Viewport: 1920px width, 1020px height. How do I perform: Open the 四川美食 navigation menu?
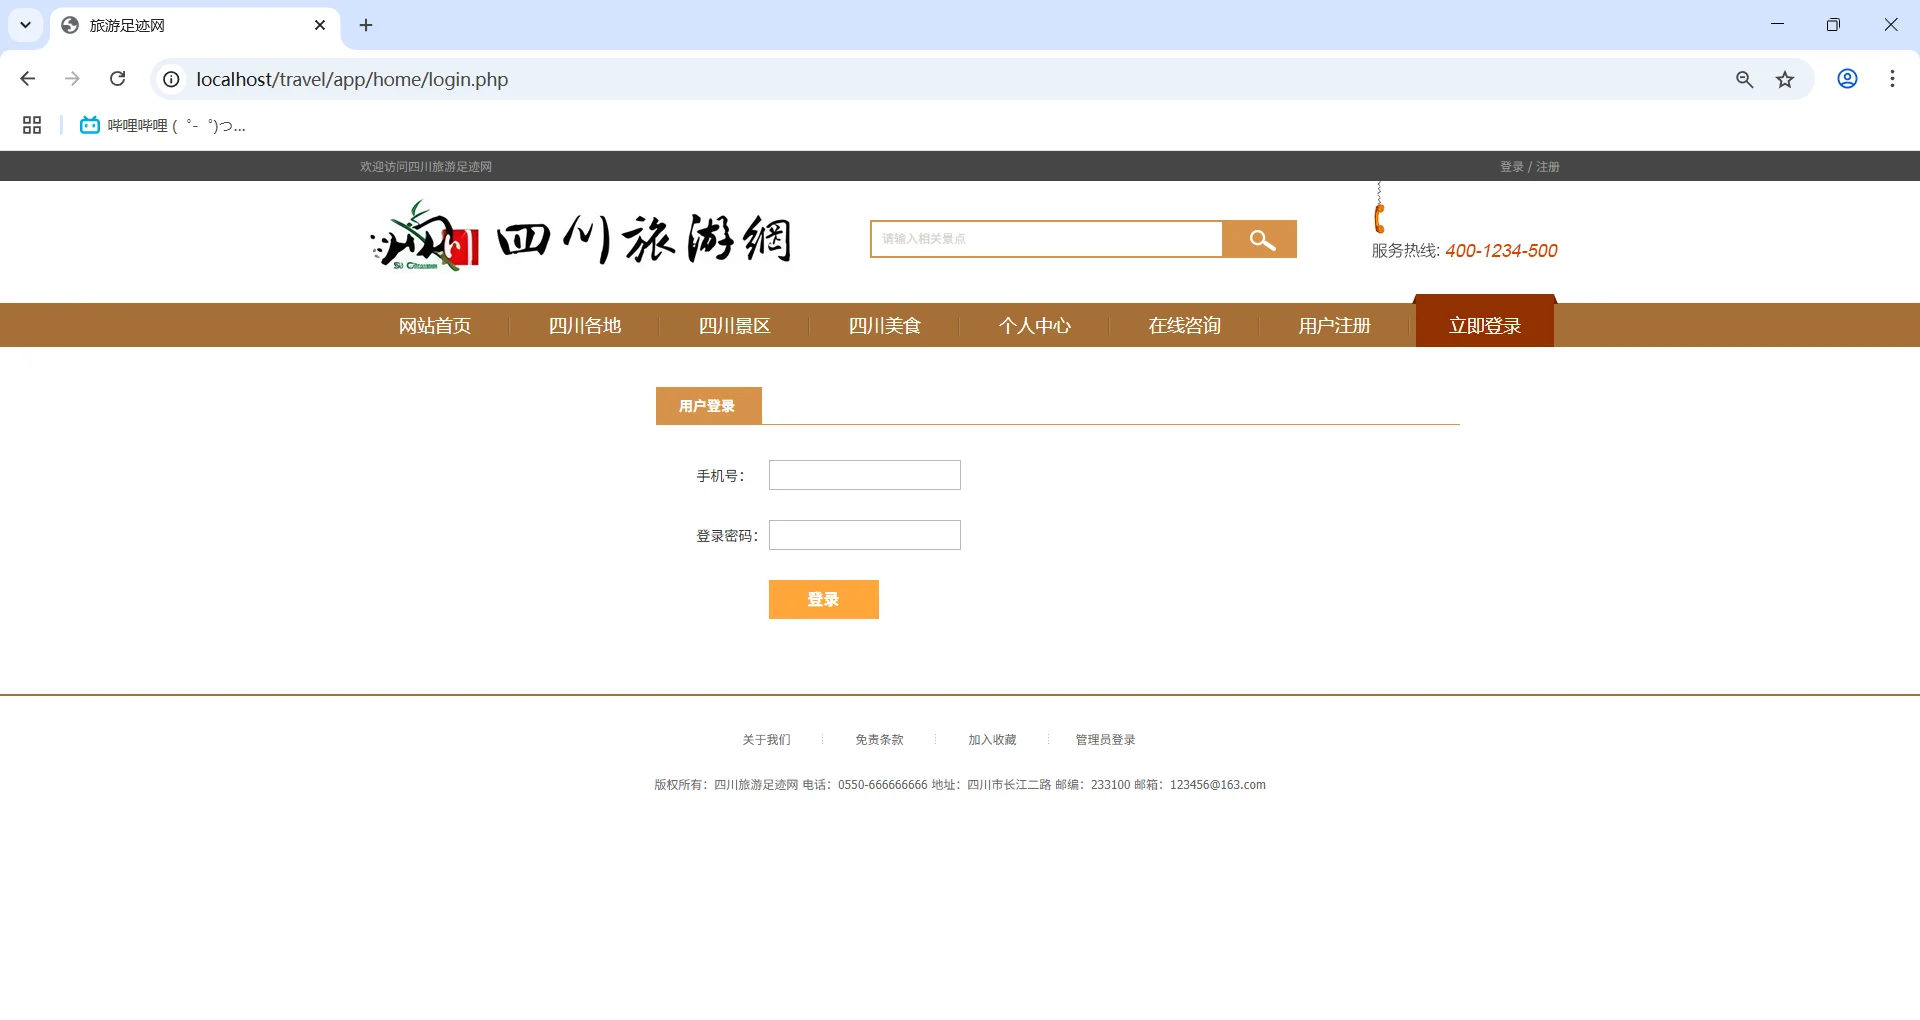click(884, 325)
